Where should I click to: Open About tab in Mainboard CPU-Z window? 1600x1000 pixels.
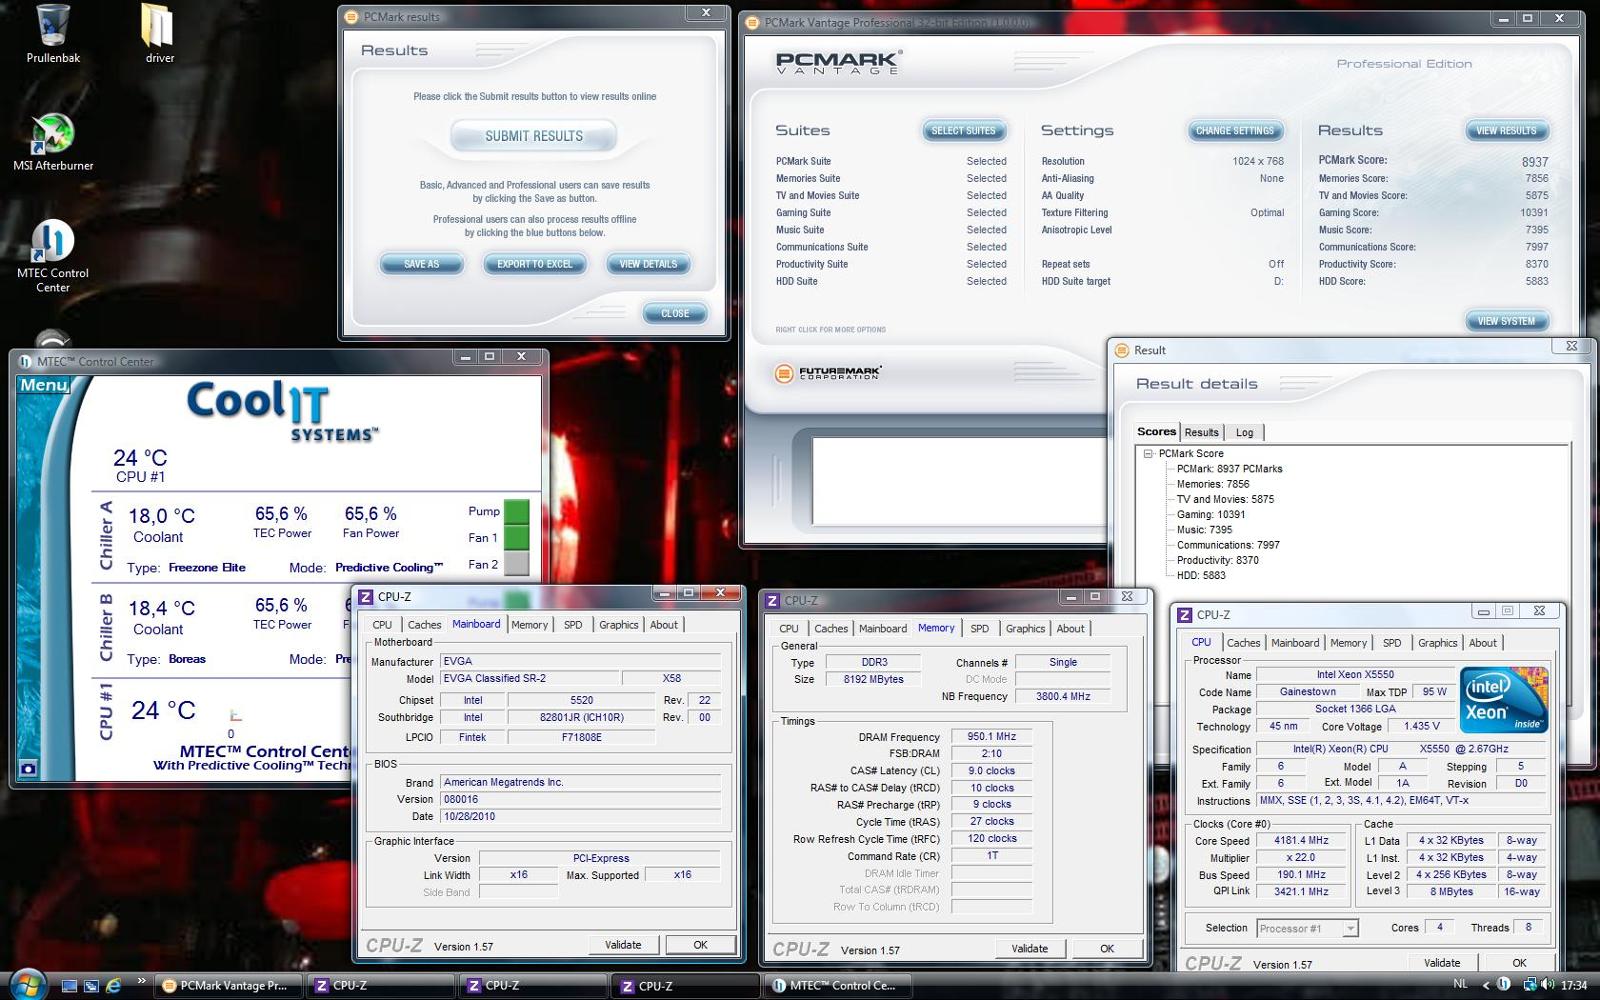pos(664,625)
